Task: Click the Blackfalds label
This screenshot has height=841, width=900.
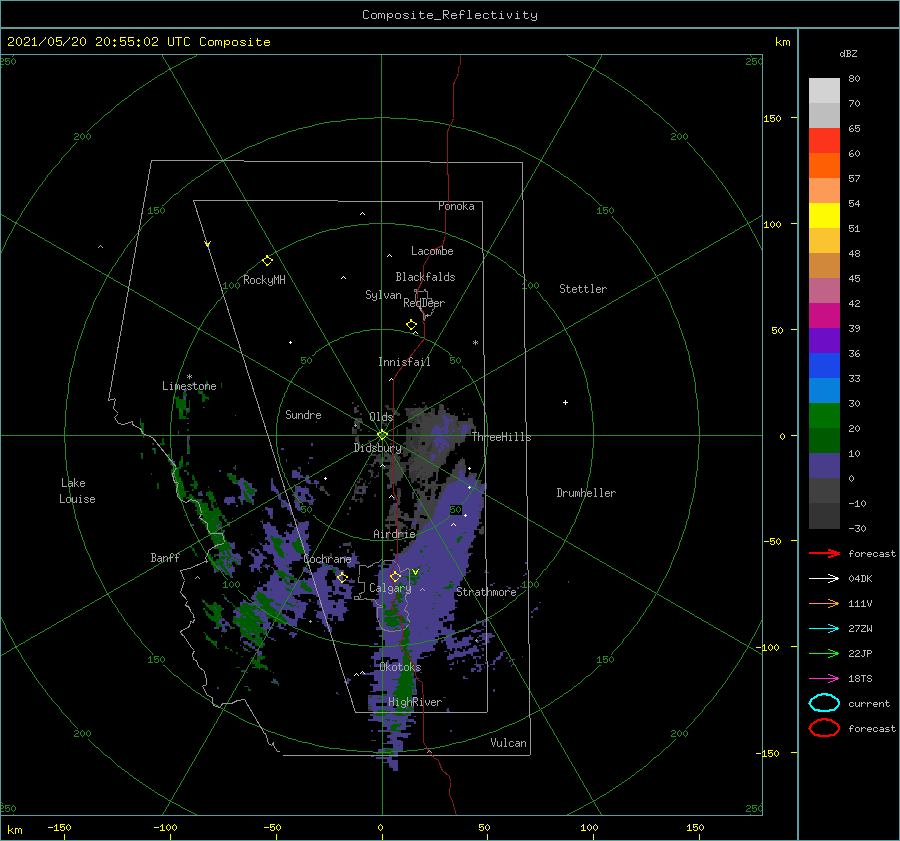Action: (x=425, y=277)
